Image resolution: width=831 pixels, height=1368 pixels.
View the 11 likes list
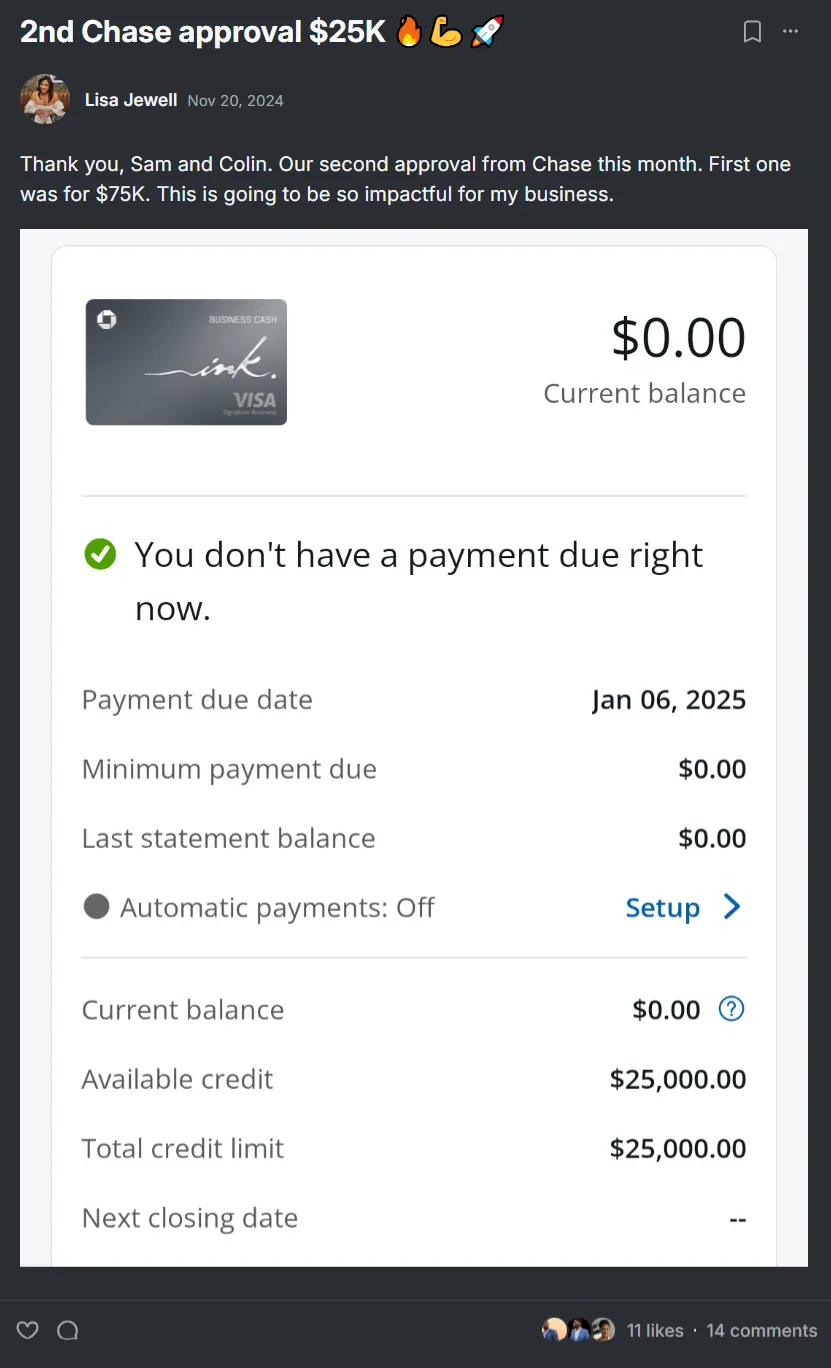click(655, 1330)
